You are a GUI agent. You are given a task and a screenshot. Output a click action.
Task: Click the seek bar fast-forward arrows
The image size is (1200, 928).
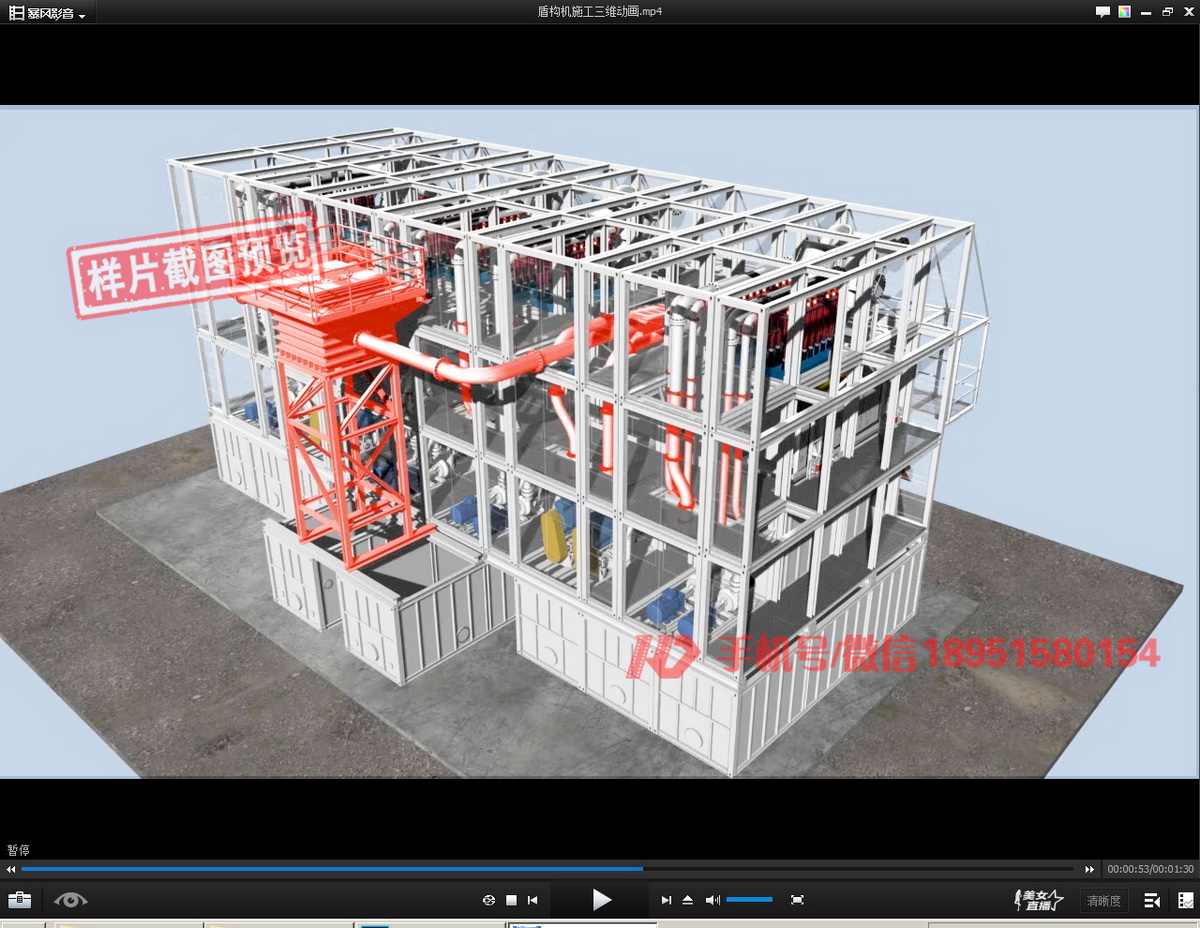[x=1090, y=869]
